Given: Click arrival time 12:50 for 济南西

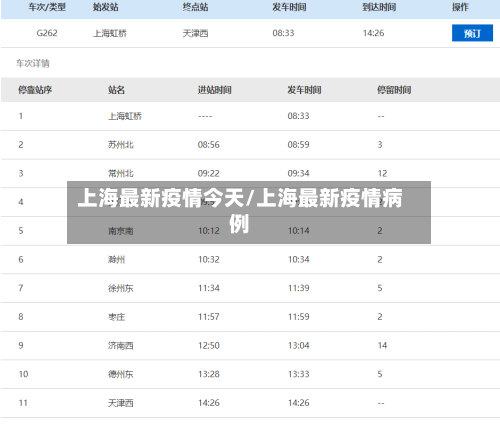Looking at the screenshot, I should pos(209,345).
